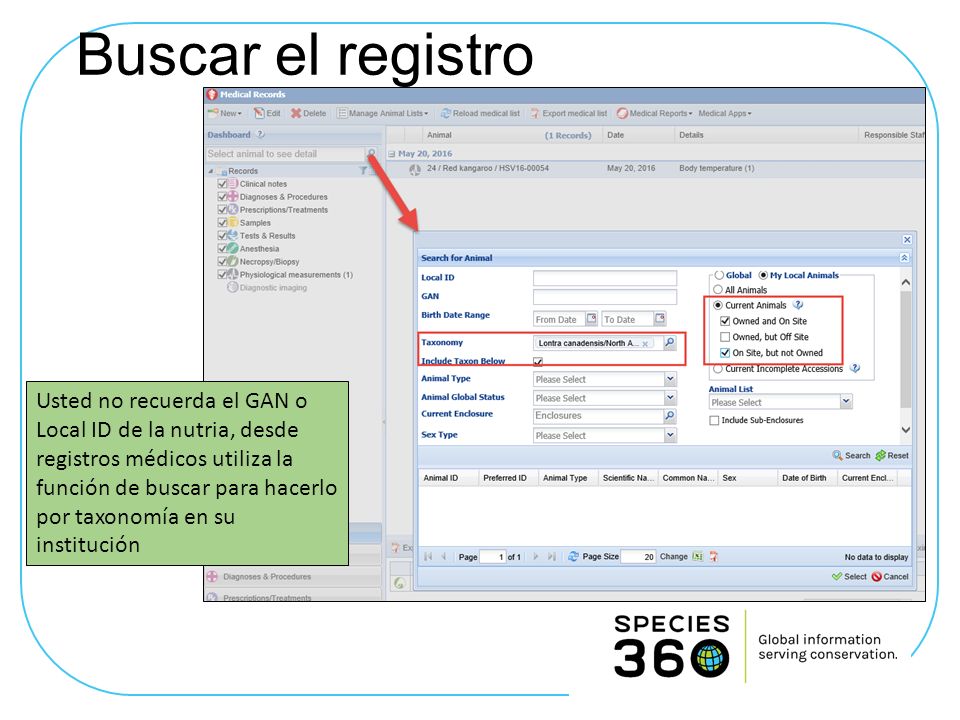The width and height of the screenshot is (960, 720).
Task: Click the Excel export icon in pager
Action: [x=697, y=557]
